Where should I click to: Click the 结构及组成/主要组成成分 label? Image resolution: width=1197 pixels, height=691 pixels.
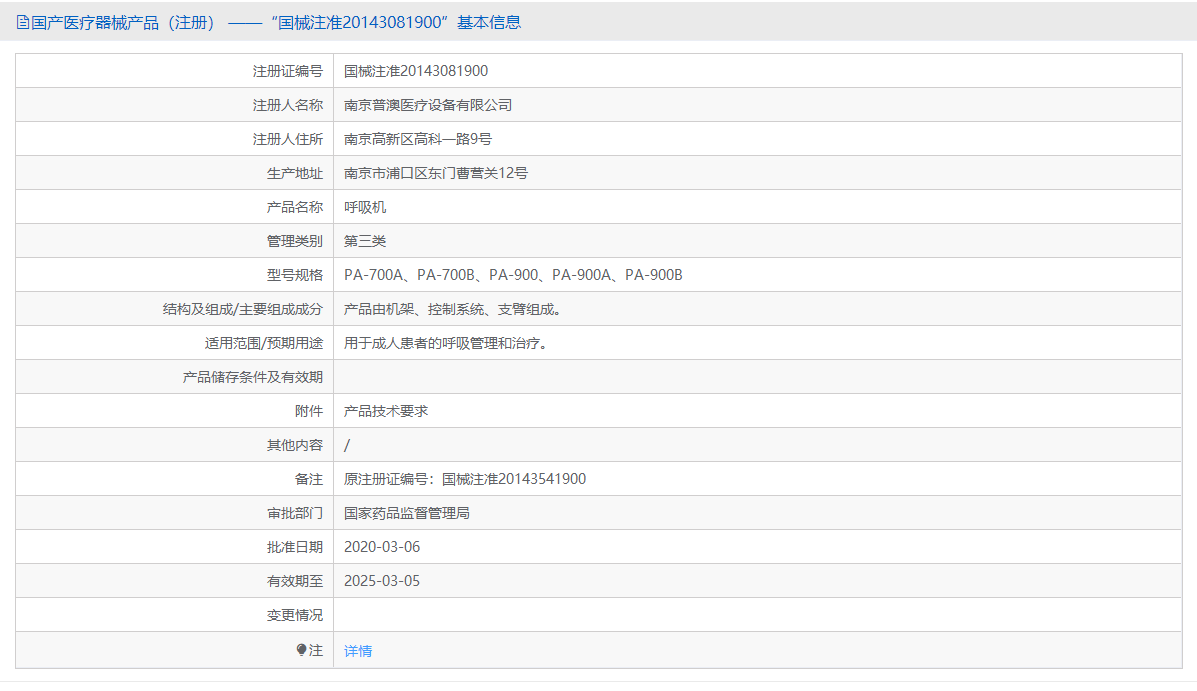(243, 309)
